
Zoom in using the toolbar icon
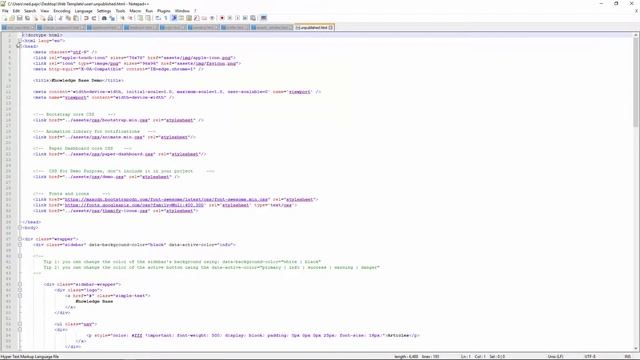(x=122, y=18)
